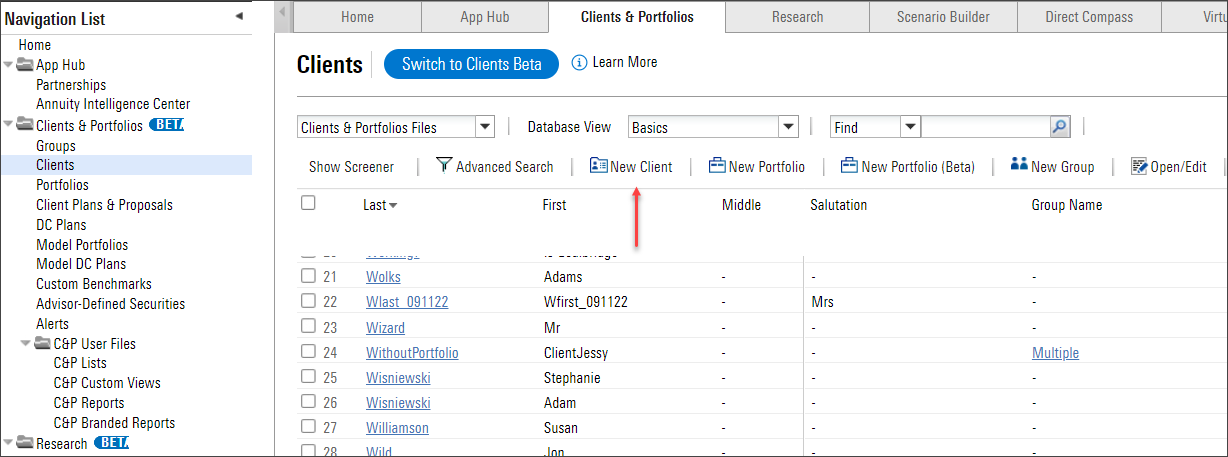The height and width of the screenshot is (457, 1228).
Task: Click the New Client card icon
Action: point(598,166)
